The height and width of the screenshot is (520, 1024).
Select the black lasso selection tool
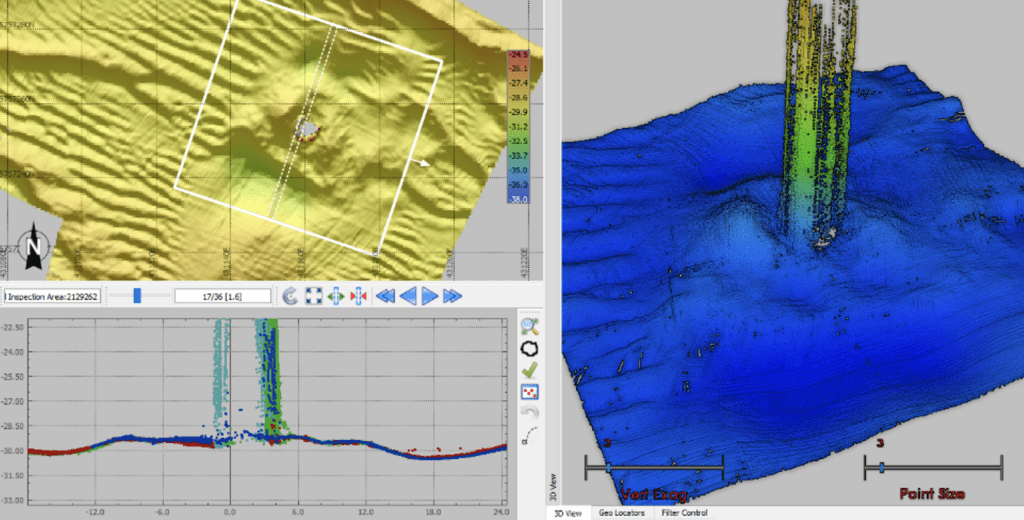point(530,348)
